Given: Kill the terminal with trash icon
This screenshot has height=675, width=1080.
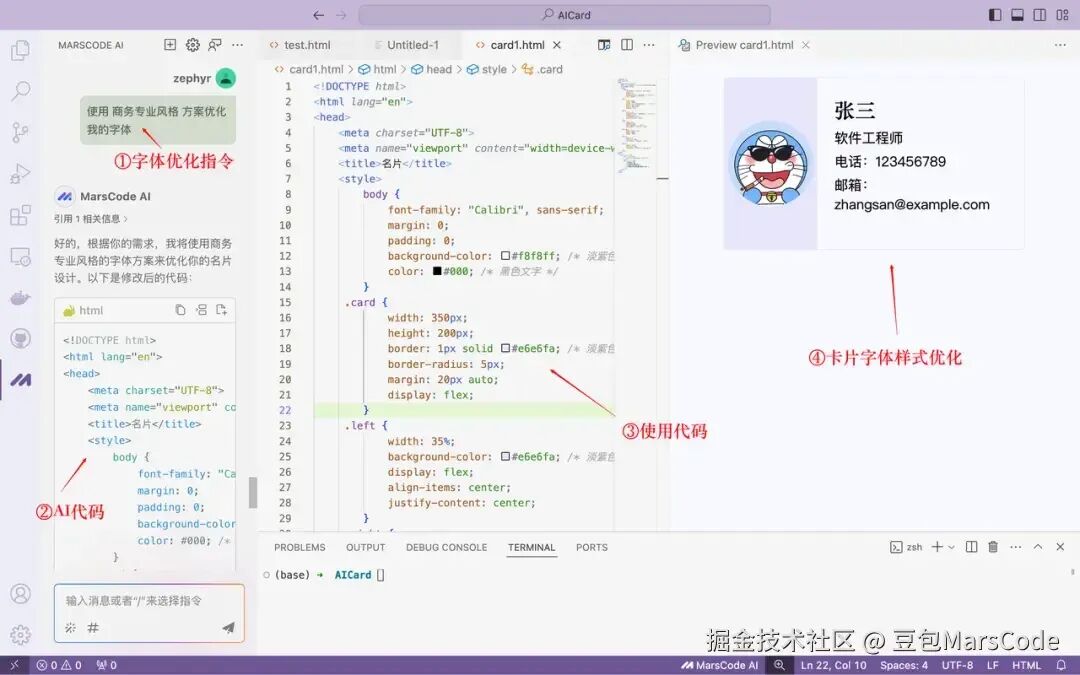Looking at the screenshot, I should coord(993,547).
